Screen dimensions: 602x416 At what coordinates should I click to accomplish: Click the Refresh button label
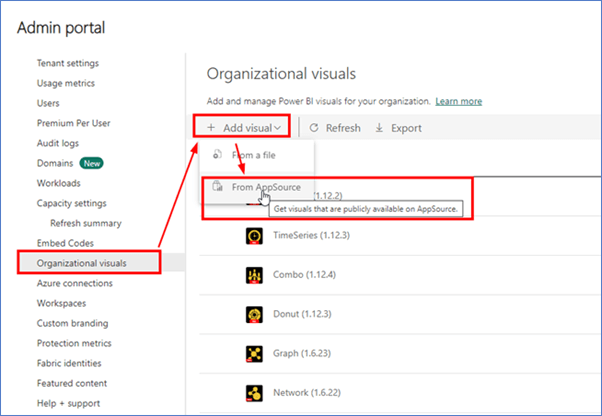[x=343, y=128]
